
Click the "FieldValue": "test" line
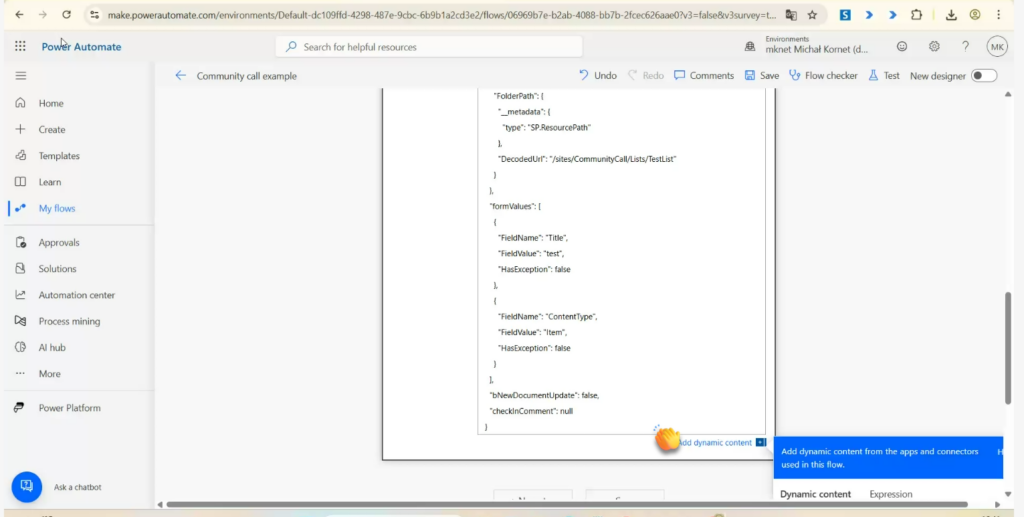tap(531, 253)
